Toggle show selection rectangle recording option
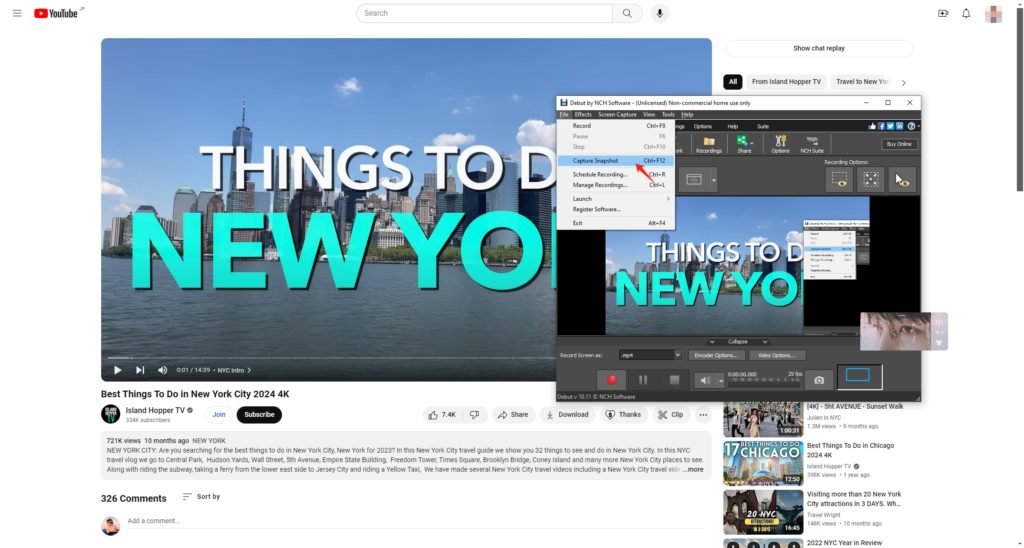 pyautogui.click(x=839, y=180)
